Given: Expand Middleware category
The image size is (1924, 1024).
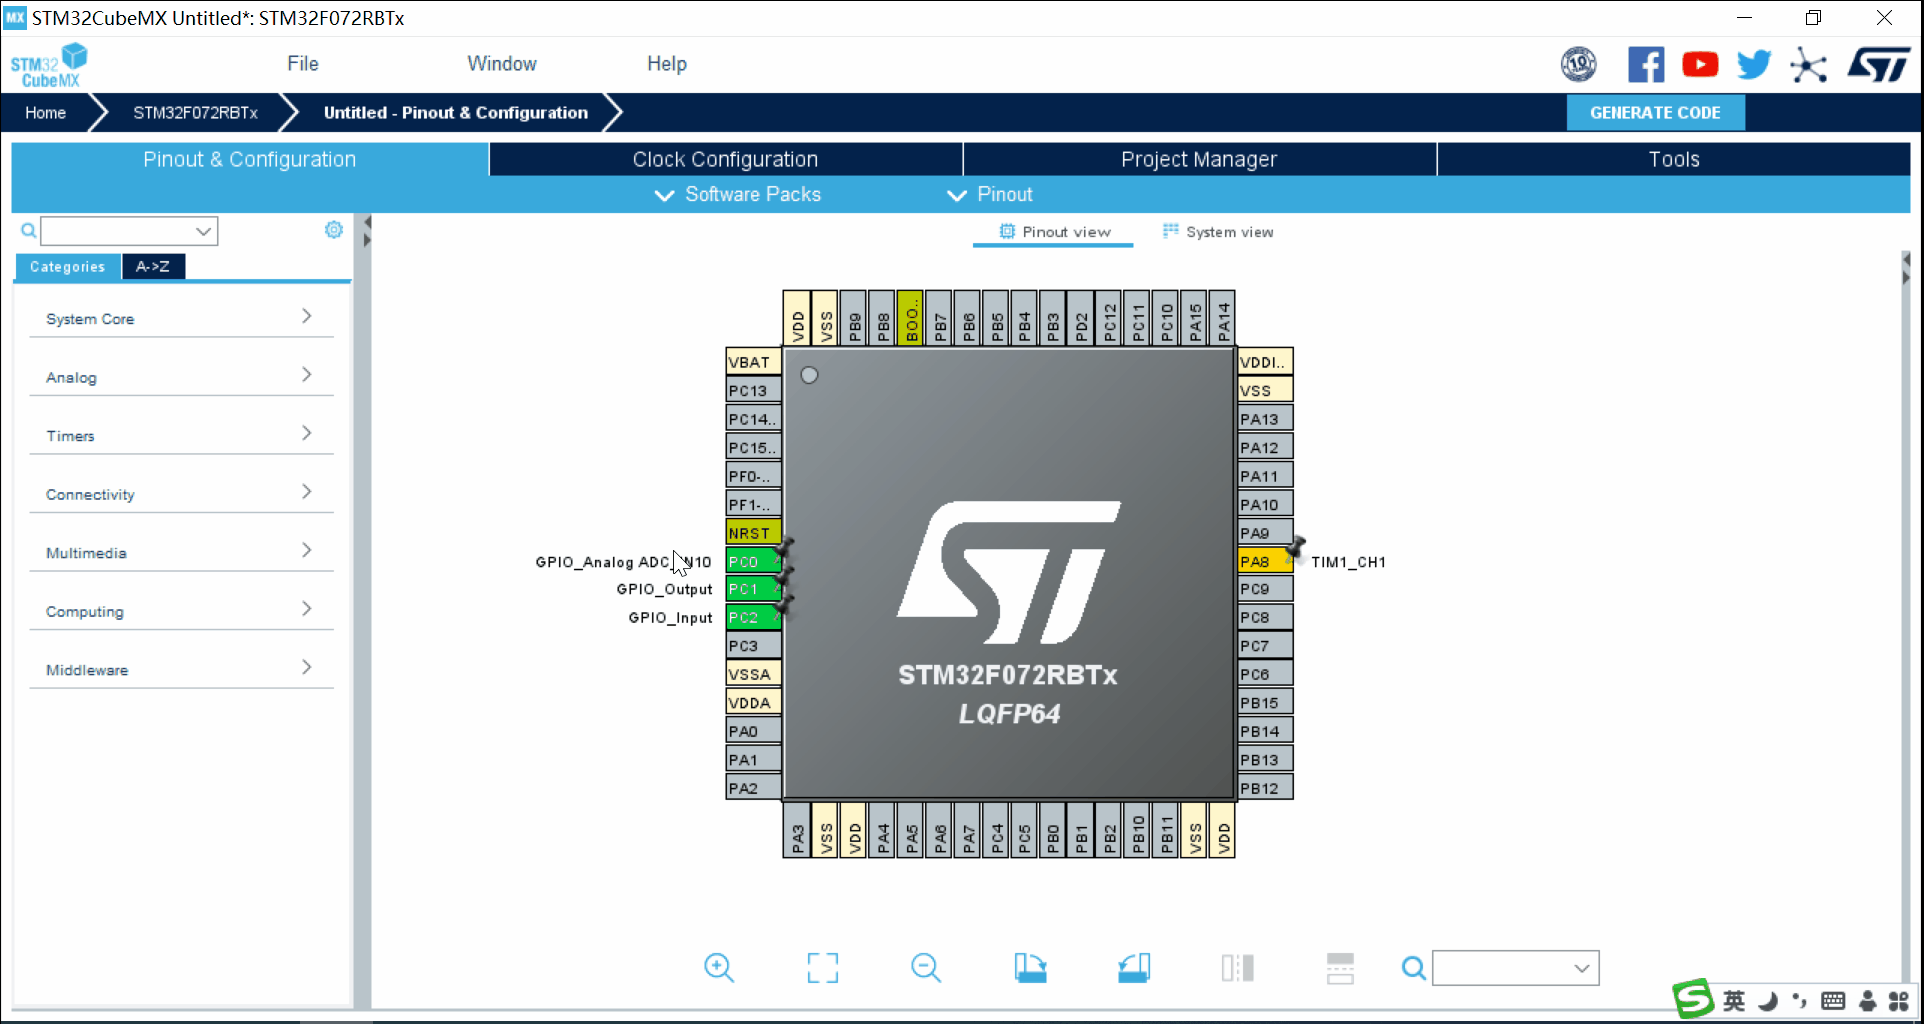Looking at the screenshot, I should pos(181,669).
